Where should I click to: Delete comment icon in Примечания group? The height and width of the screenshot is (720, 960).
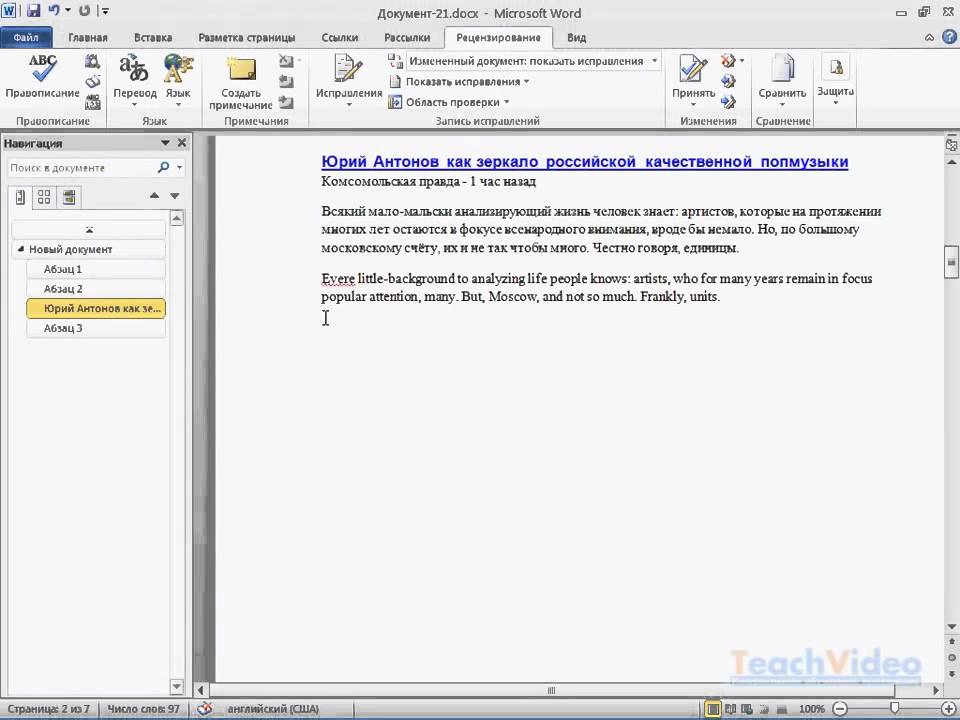286,61
